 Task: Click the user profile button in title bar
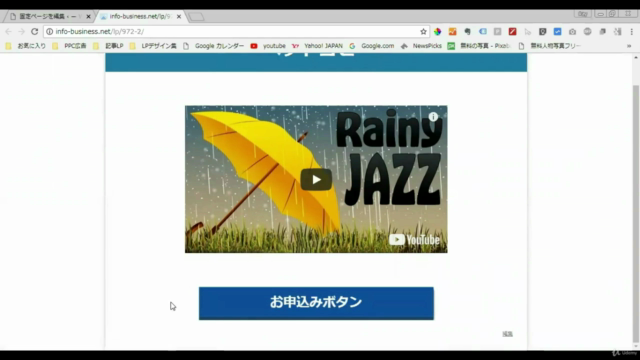[582, 14]
